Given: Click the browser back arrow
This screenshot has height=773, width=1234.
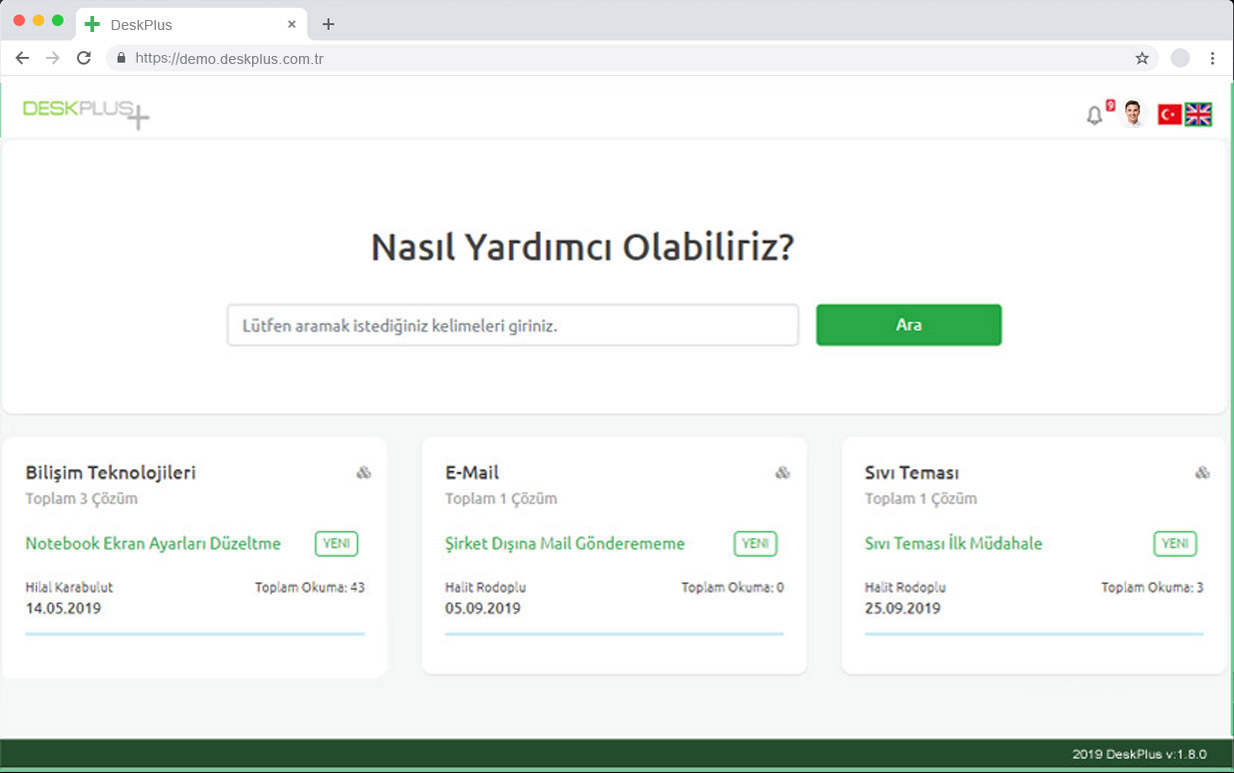Looking at the screenshot, I should coord(22,58).
